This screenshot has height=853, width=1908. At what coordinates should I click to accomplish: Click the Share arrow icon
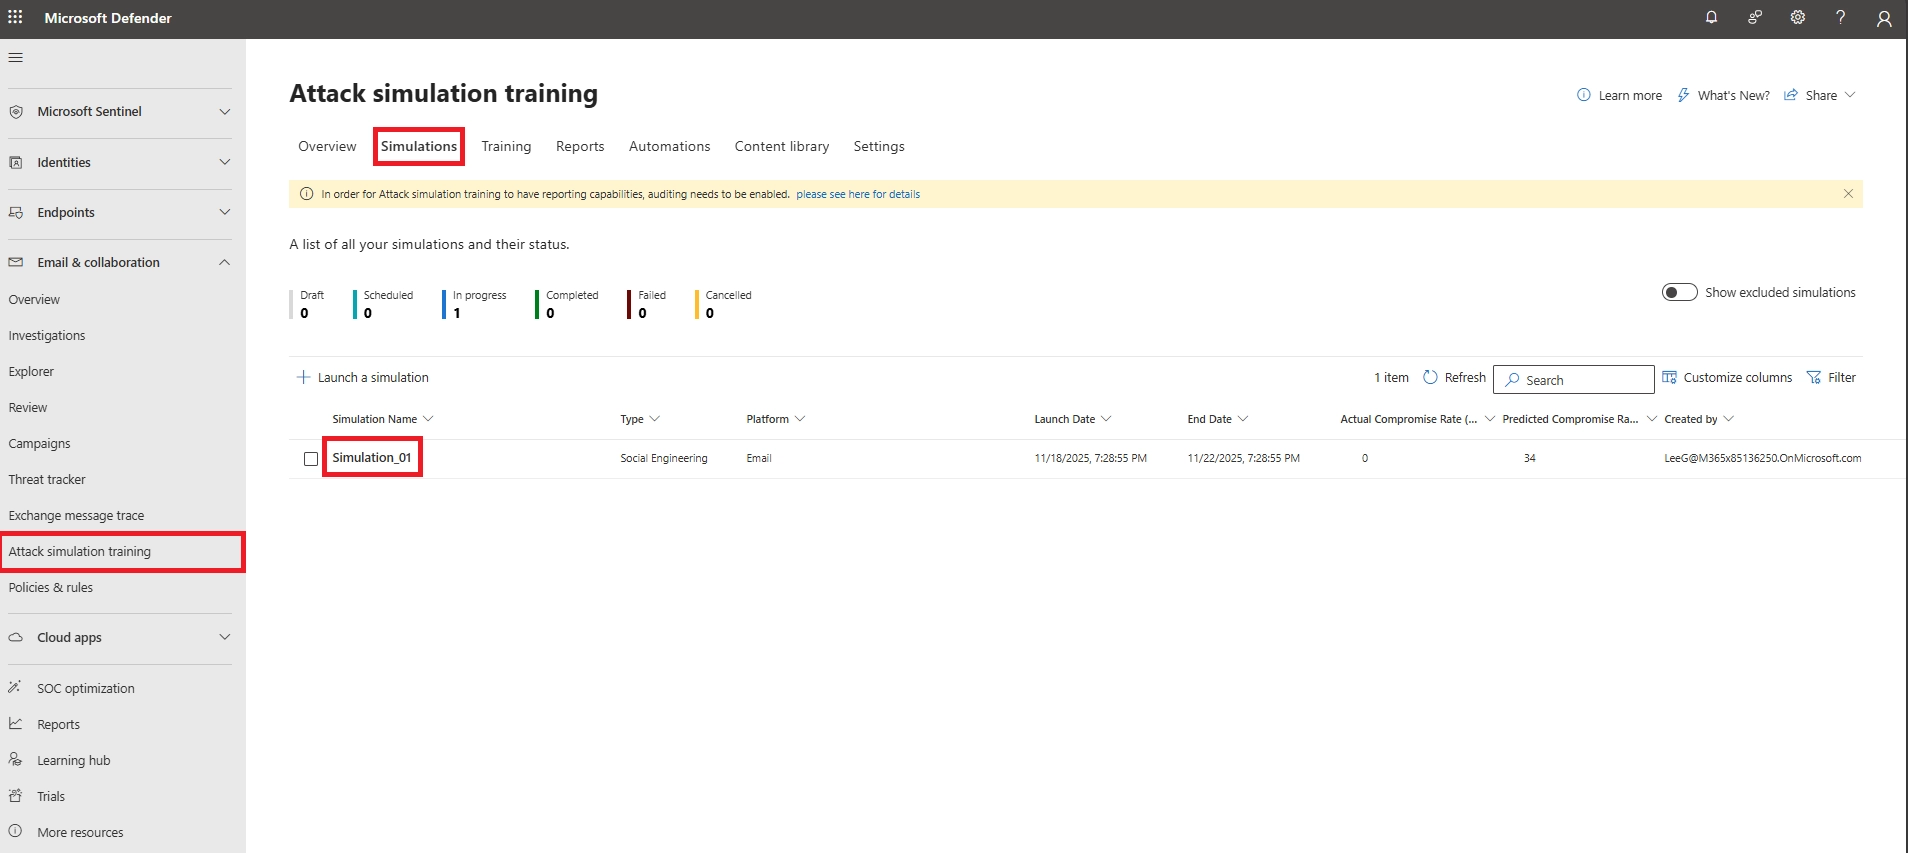[x=1791, y=95]
